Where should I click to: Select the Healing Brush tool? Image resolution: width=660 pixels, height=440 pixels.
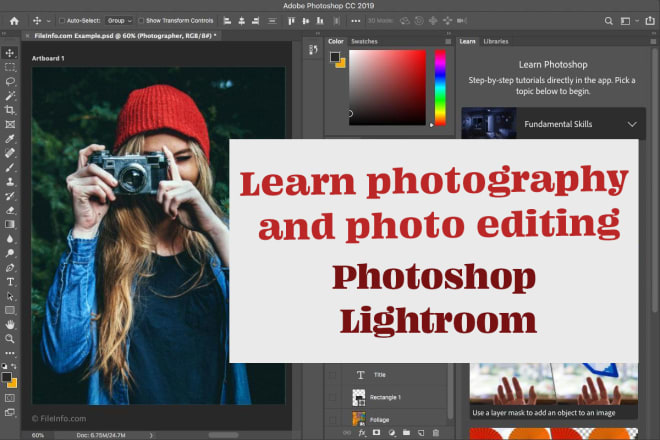[x=10, y=153]
